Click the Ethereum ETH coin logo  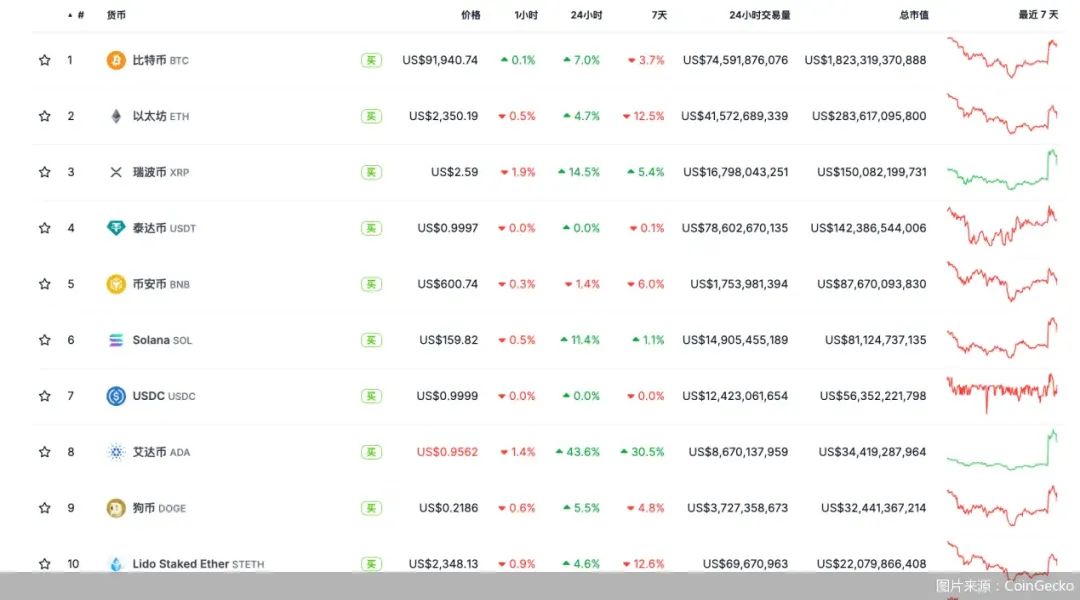coord(116,115)
